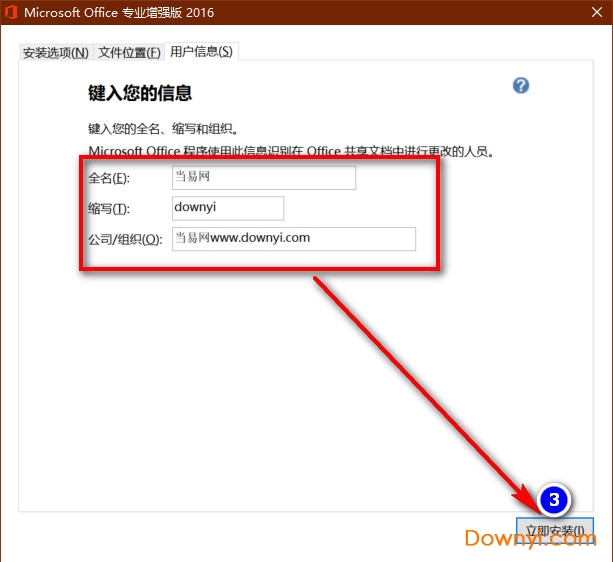The image size is (613, 562).
Task: Click the blue circled number 3 badge
Action: [x=556, y=499]
